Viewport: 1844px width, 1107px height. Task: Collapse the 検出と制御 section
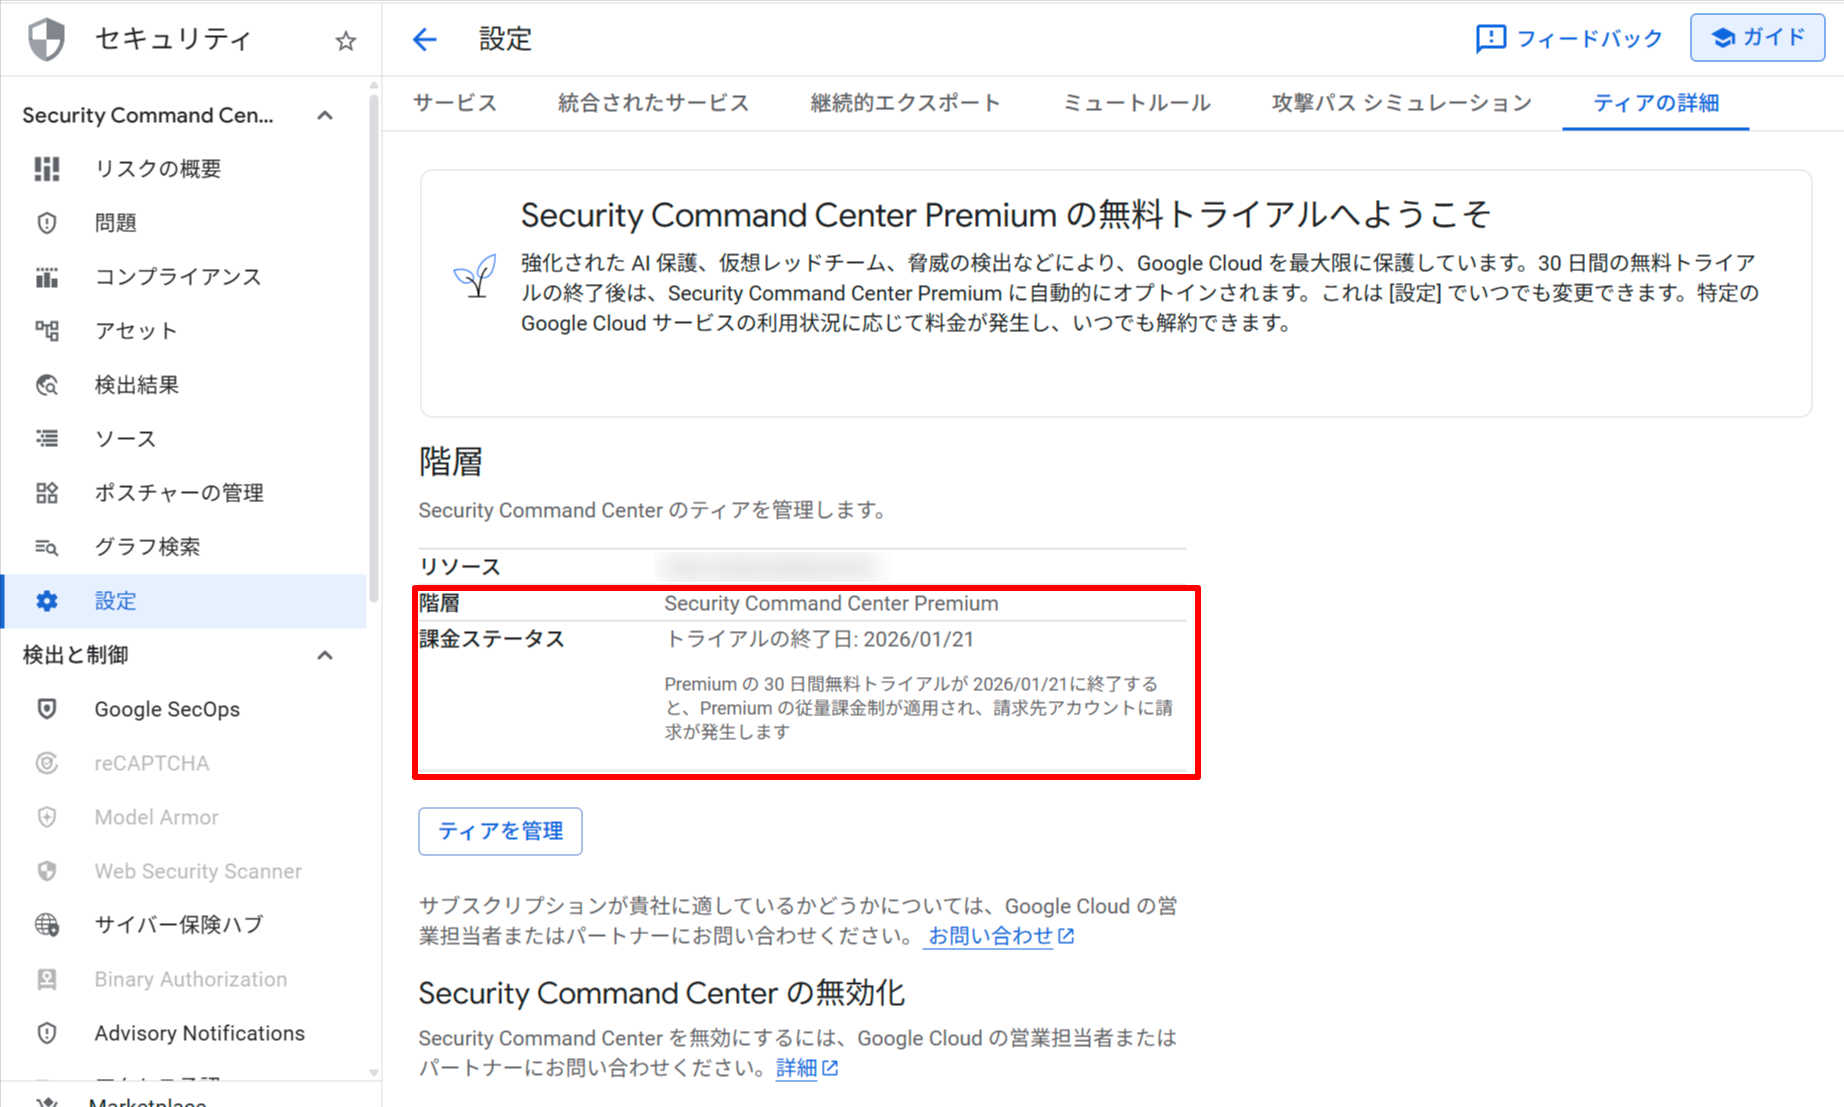click(x=325, y=656)
